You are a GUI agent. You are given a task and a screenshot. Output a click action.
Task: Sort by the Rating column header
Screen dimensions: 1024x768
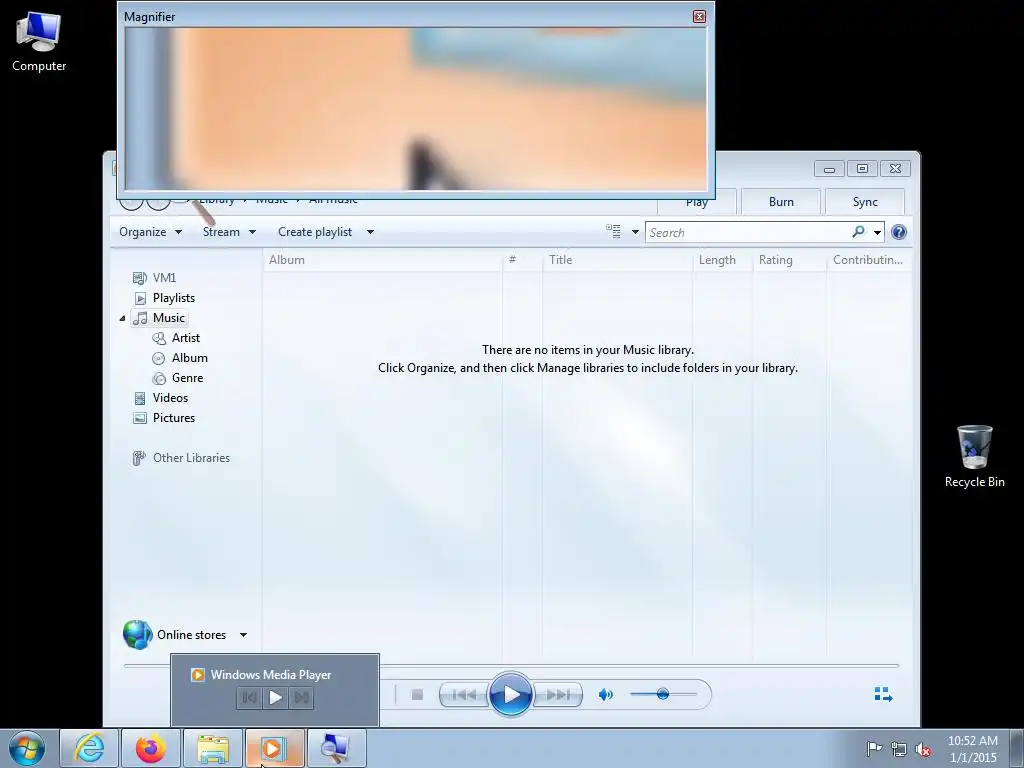pos(790,260)
